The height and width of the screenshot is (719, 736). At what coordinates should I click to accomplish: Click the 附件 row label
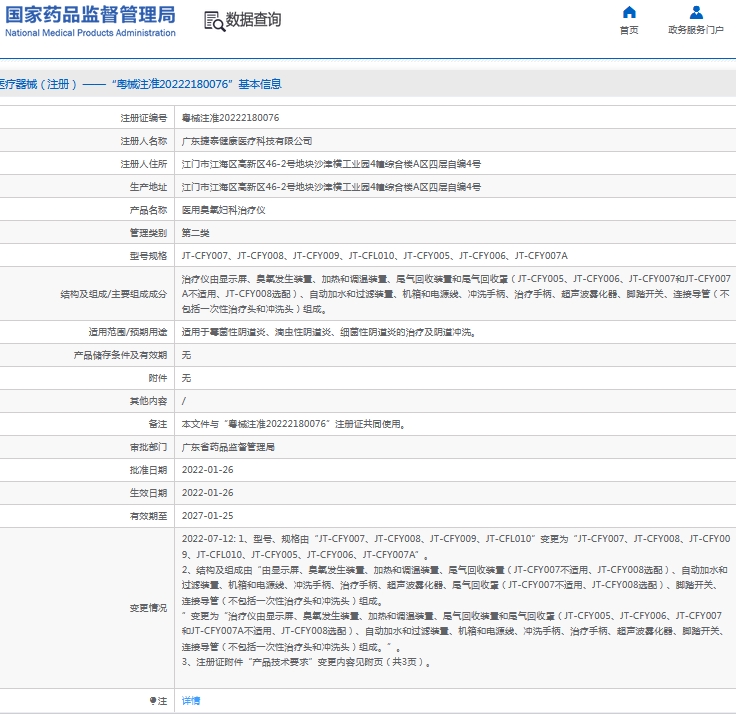point(158,378)
